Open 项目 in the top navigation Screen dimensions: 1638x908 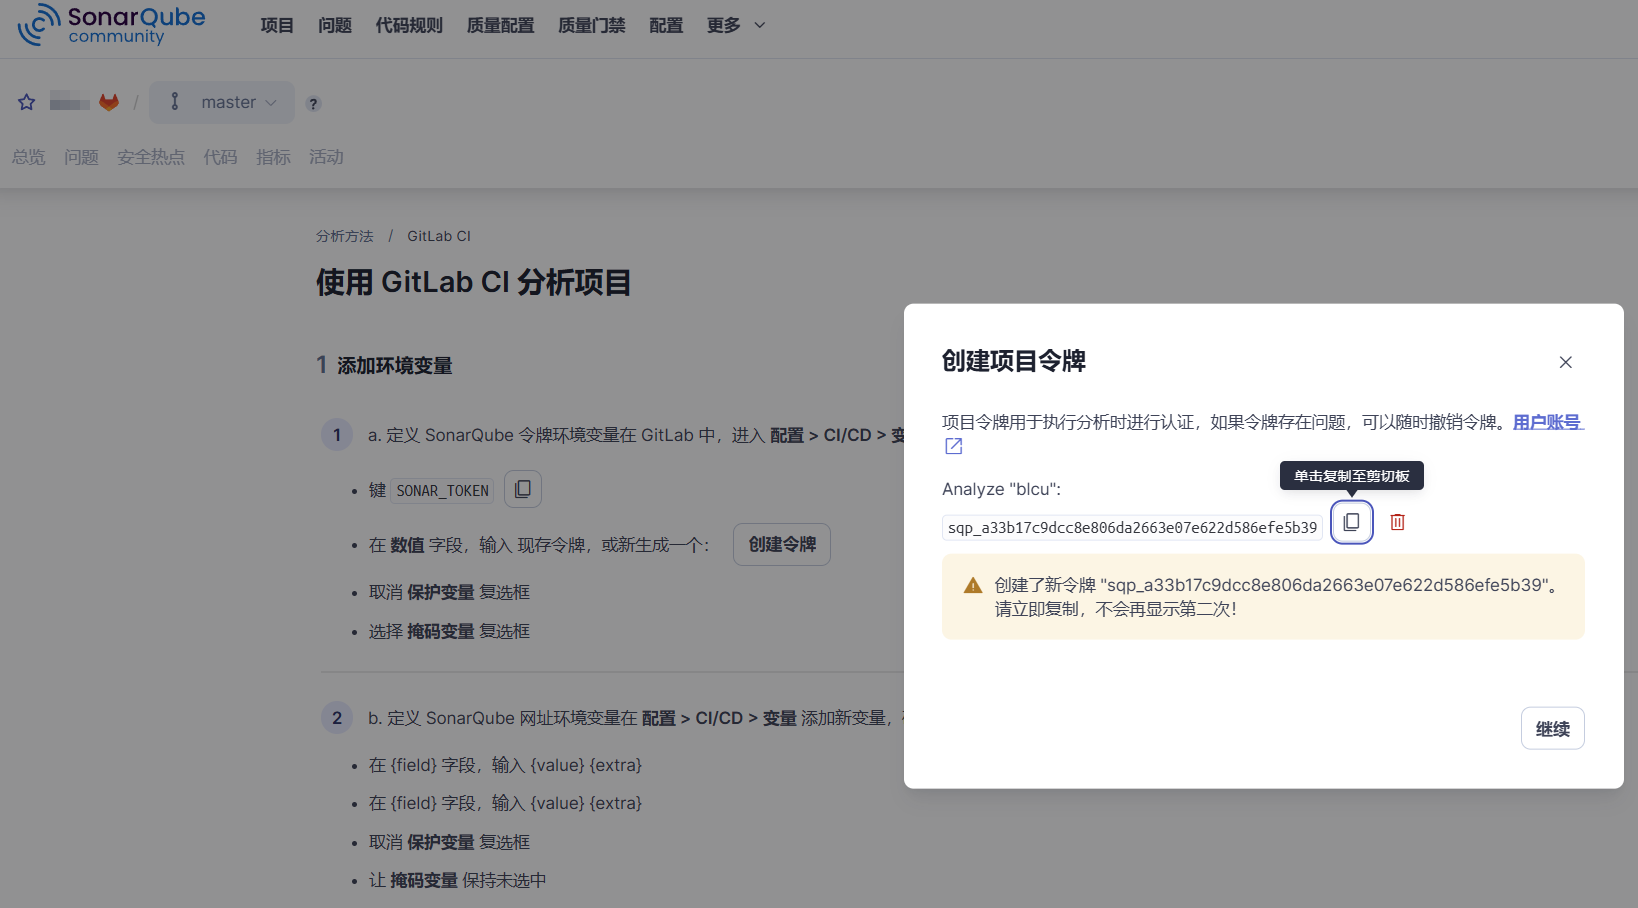[x=277, y=25]
